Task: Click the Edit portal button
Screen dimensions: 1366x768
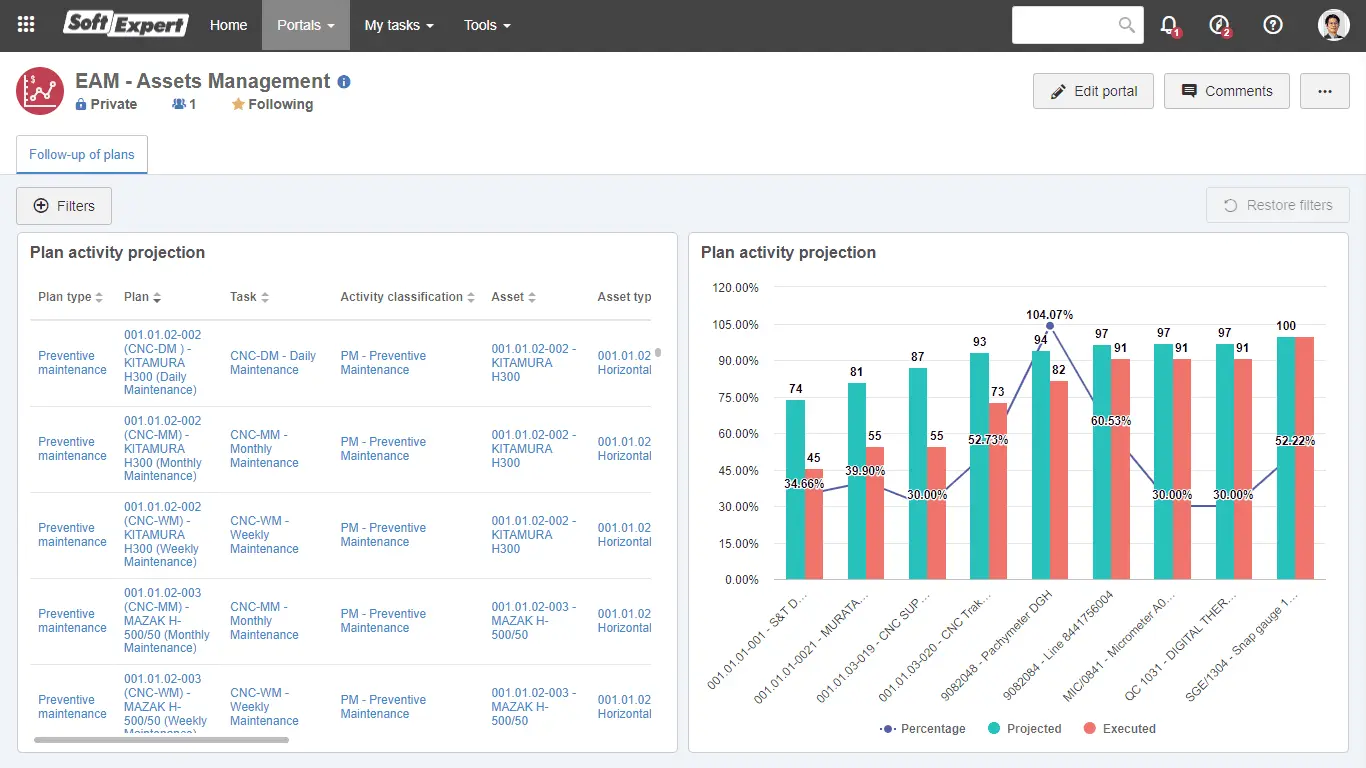Action: click(x=1093, y=91)
